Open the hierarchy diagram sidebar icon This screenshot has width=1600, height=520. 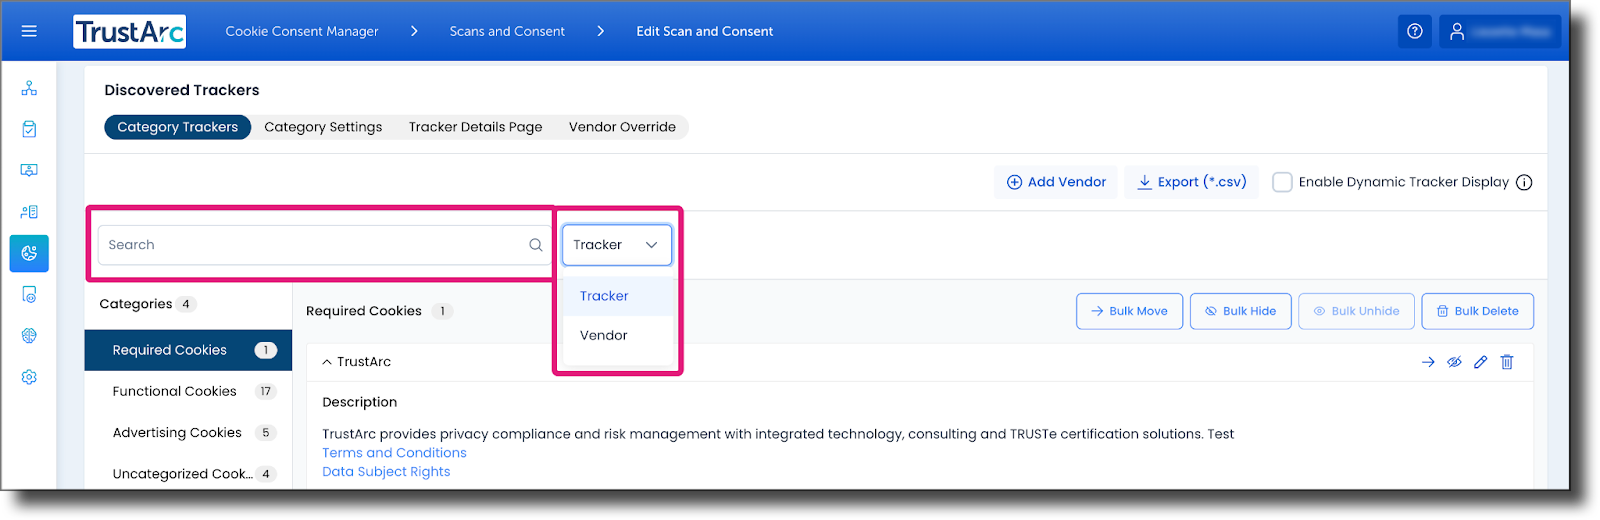(29, 88)
